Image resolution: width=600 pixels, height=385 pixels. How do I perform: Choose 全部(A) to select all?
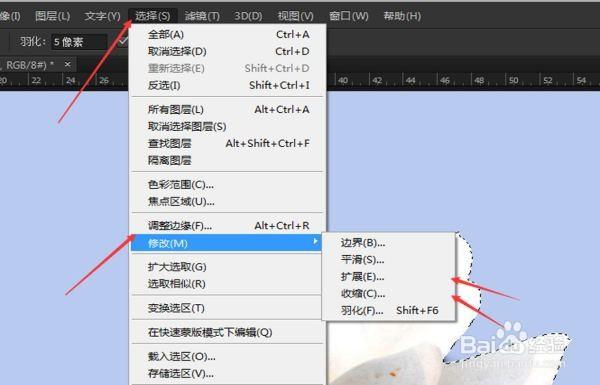coord(228,34)
